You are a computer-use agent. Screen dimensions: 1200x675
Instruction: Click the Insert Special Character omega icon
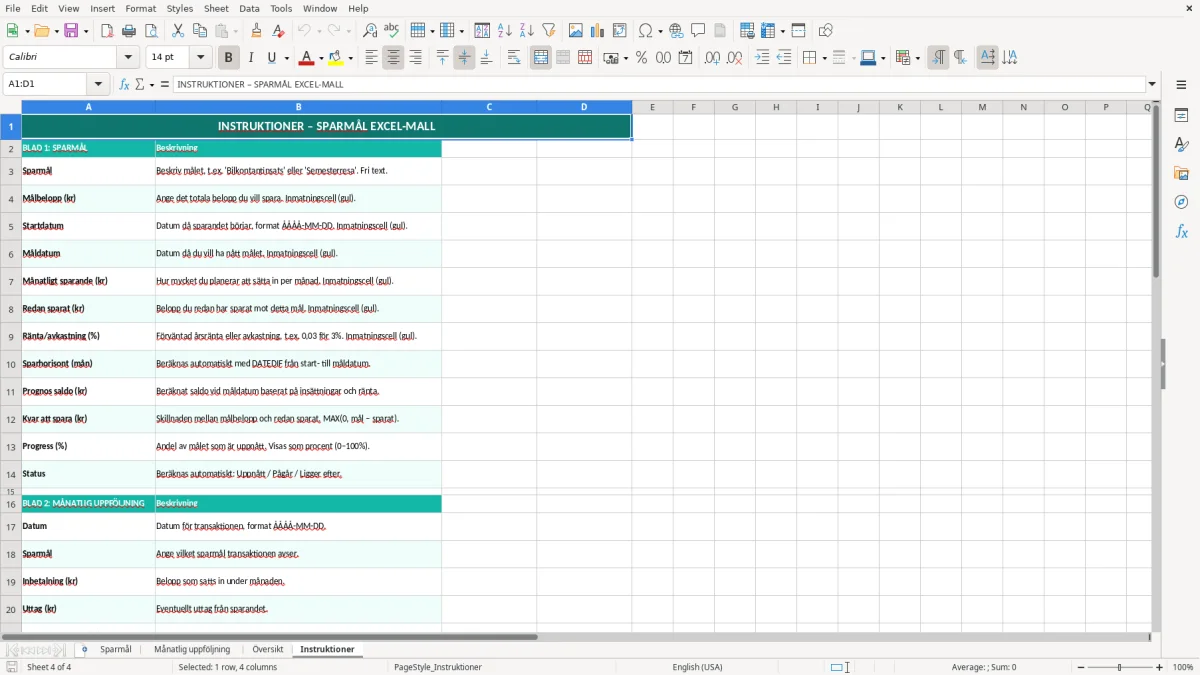click(645, 31)
